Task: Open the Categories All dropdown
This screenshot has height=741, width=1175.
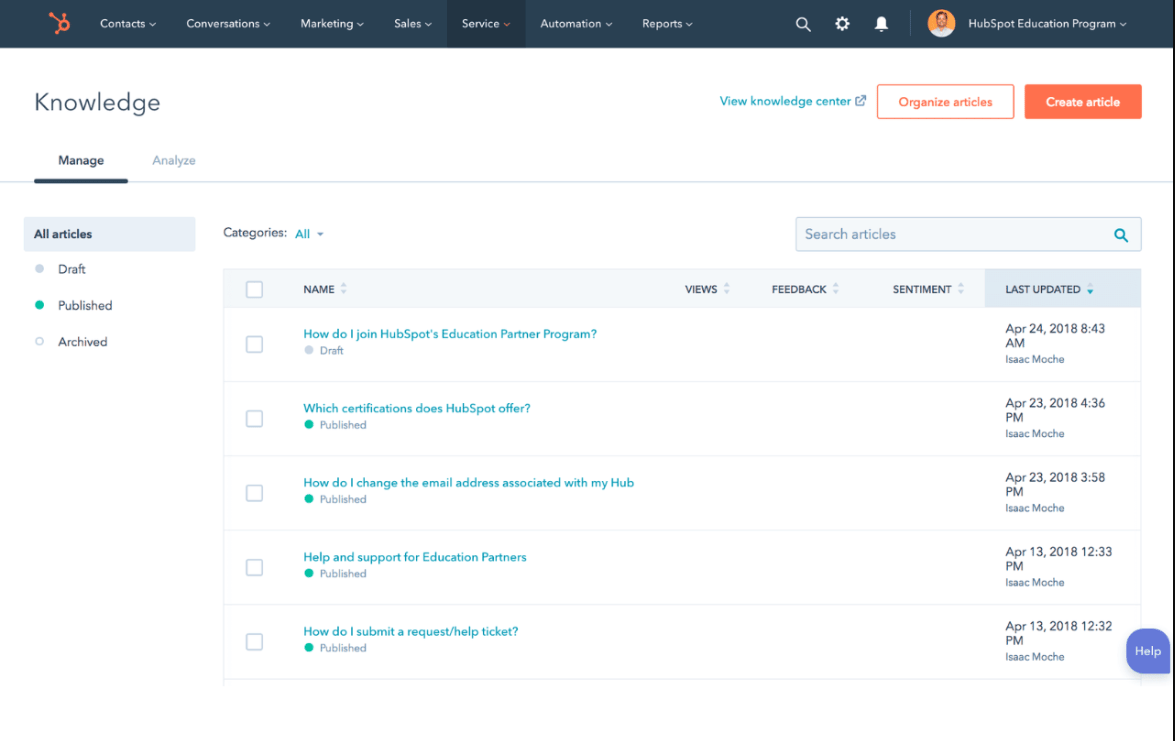Action: 310,232
